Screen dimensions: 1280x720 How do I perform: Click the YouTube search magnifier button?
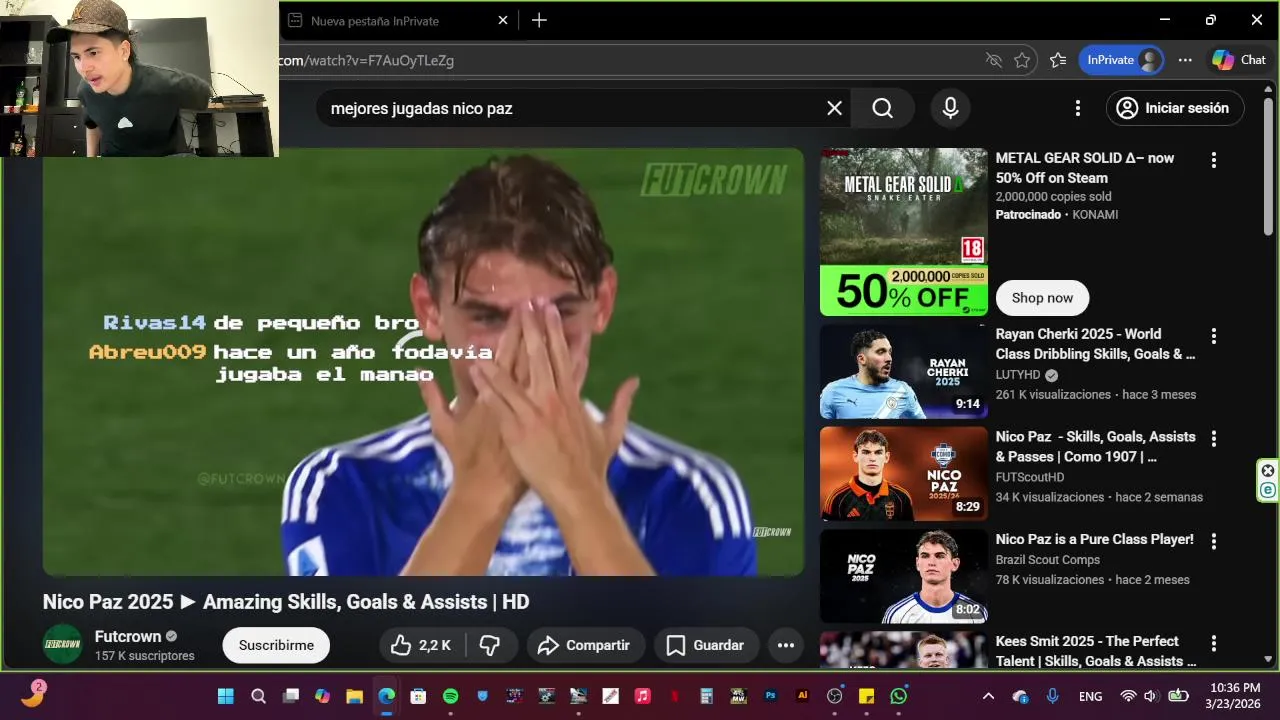[882, 108]
